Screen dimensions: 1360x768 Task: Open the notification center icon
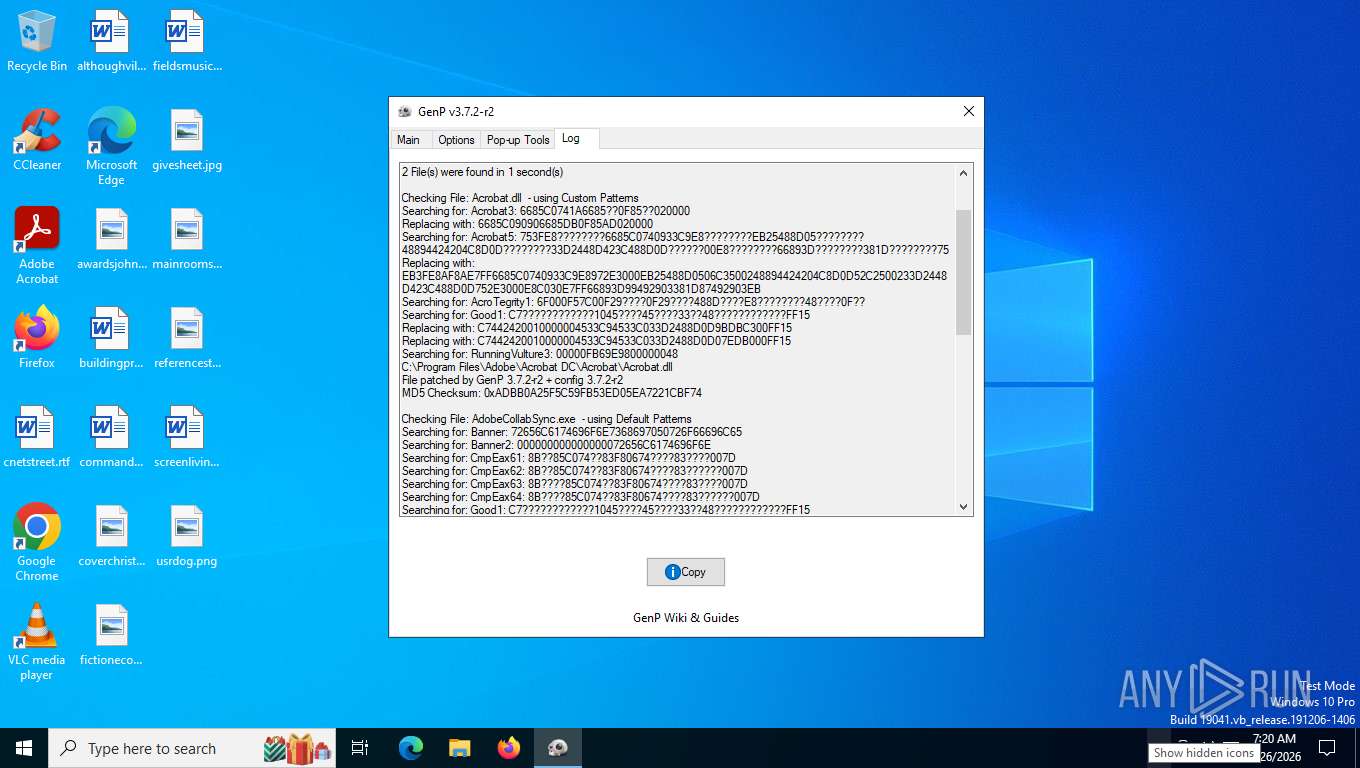coord(1327,748)
